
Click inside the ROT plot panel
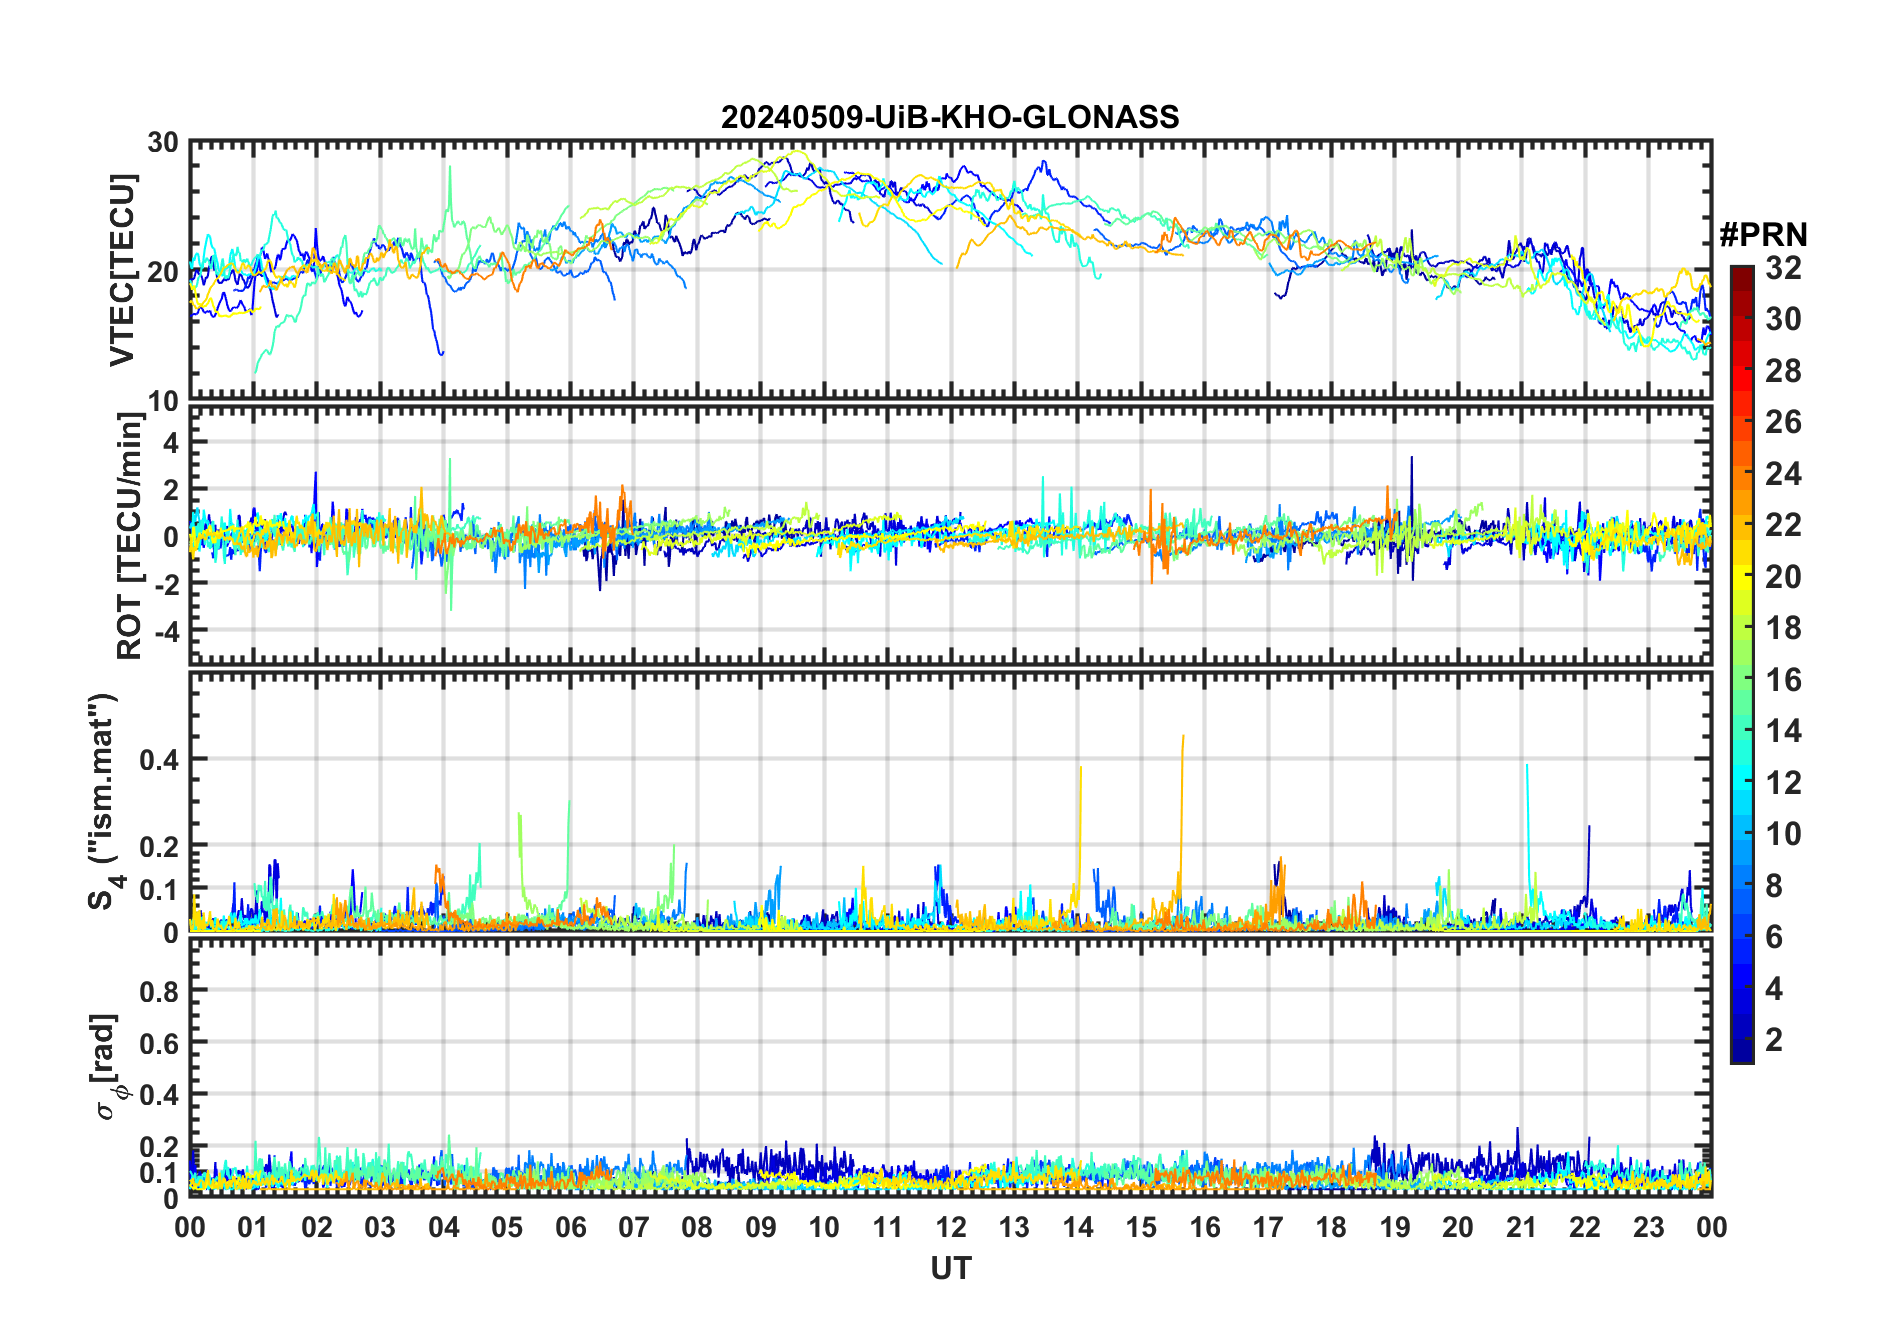[951, 535]
